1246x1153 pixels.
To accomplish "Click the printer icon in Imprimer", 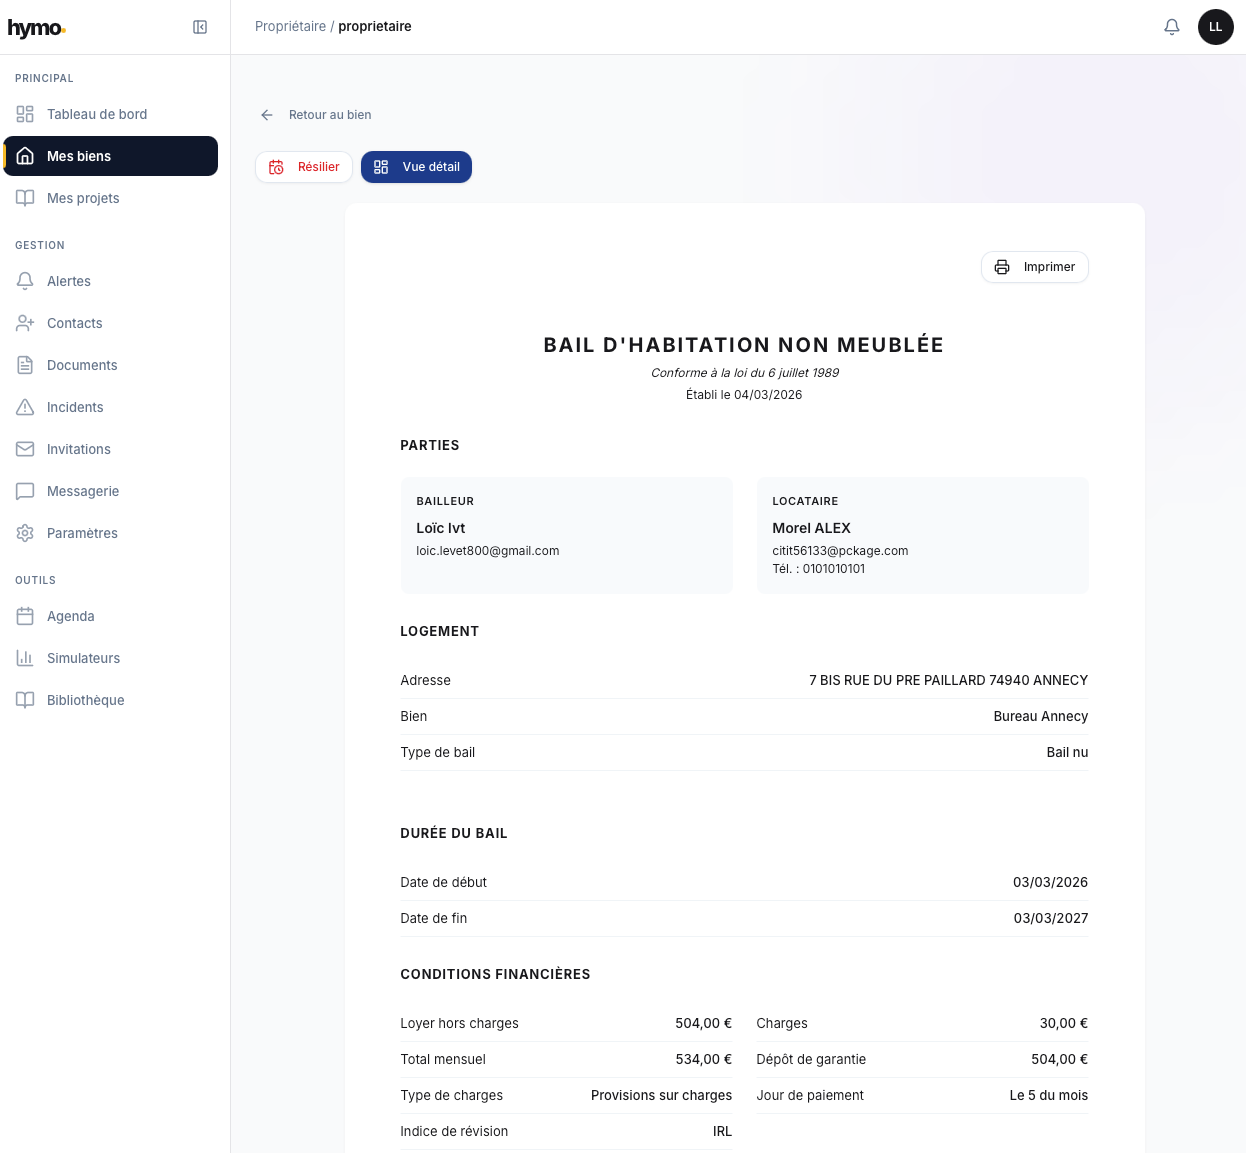I will tap(1002, 267).
